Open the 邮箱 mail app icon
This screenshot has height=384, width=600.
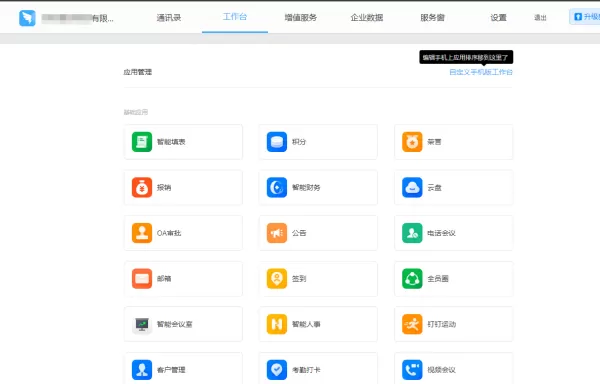[x=142, y=278]
